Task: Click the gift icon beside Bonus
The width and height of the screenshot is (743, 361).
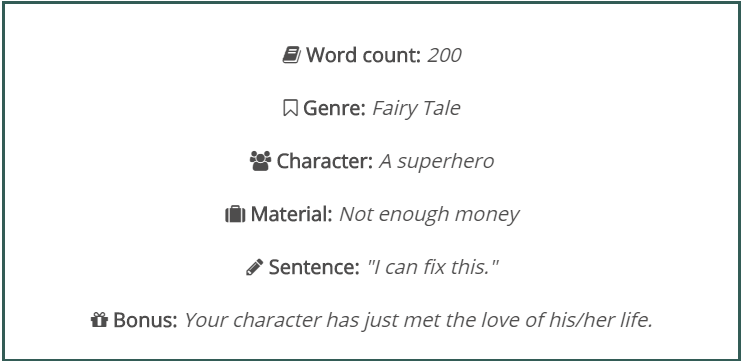Action: 99,320
